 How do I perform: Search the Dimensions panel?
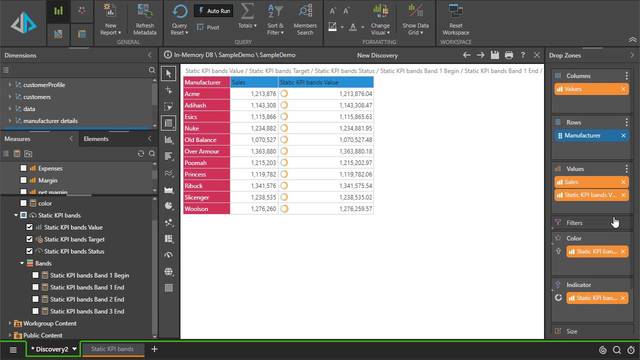coord(152,70)
